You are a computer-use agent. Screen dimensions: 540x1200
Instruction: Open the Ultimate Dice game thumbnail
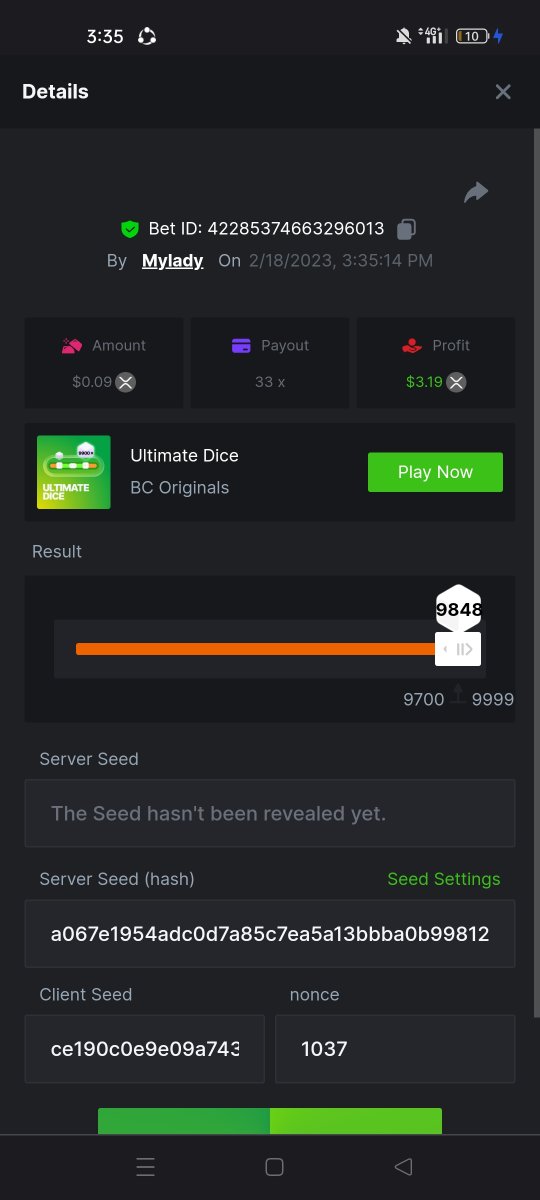tap(74, 472)
